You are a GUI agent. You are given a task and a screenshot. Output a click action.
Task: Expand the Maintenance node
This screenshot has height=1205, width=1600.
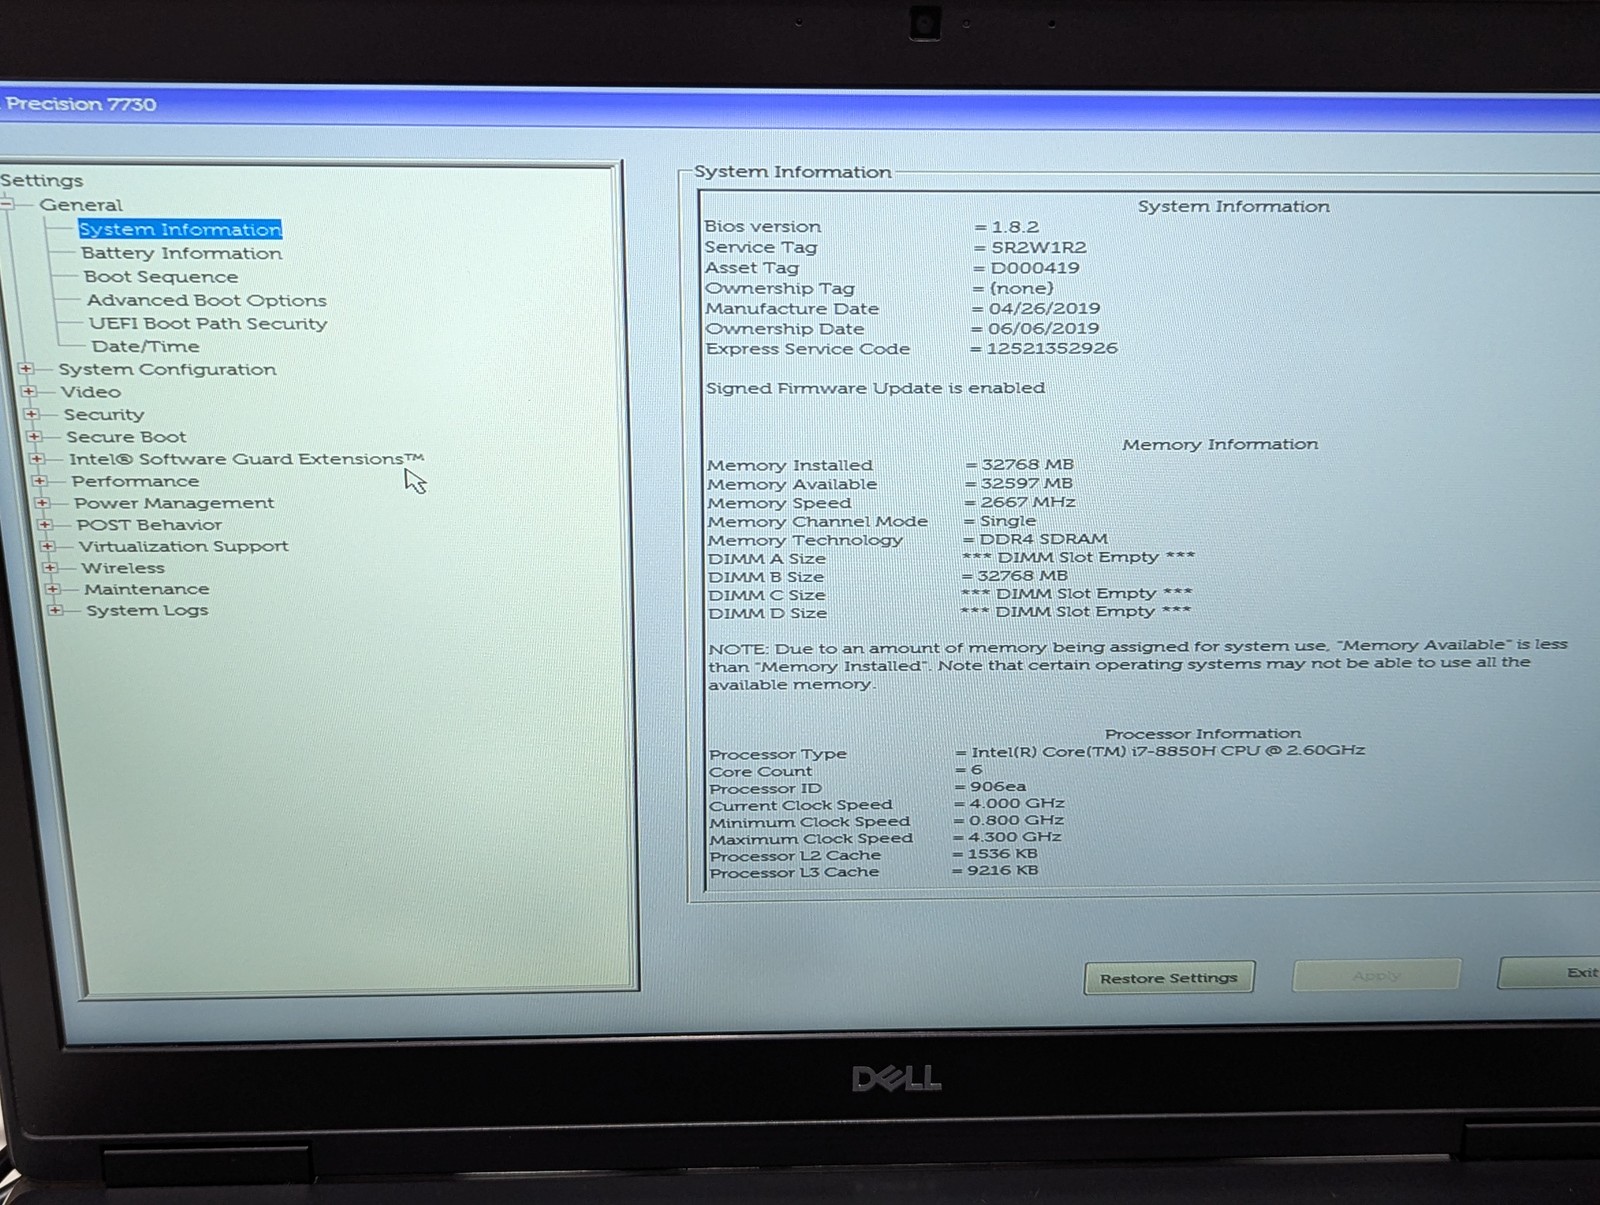tap(53, 589)
